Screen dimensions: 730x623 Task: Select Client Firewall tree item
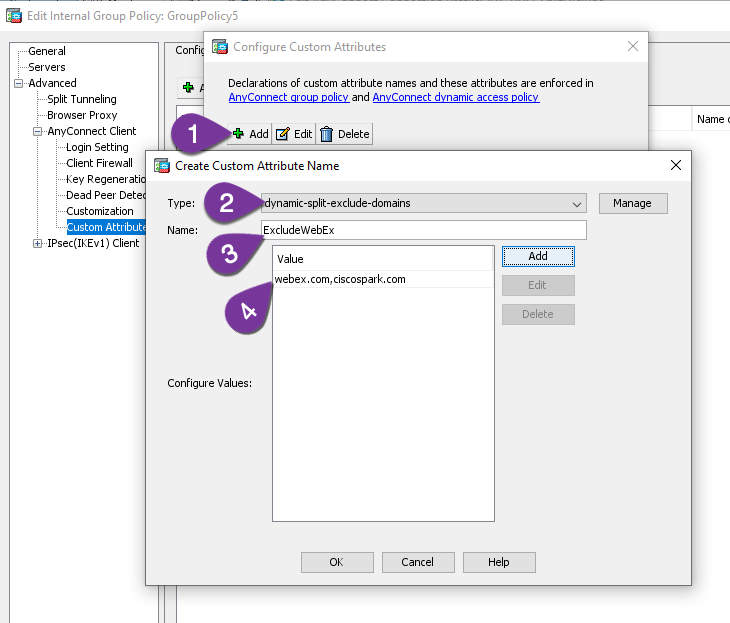99,163
